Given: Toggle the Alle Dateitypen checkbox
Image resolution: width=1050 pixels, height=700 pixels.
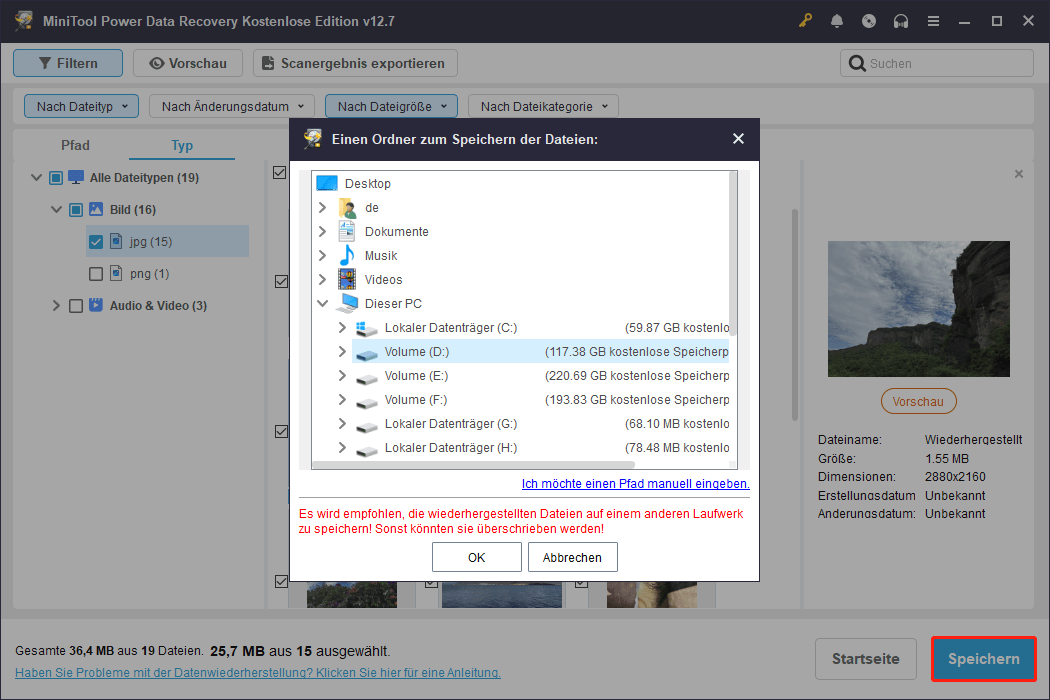Looking at the screenshot, I should tap(56, 178).
